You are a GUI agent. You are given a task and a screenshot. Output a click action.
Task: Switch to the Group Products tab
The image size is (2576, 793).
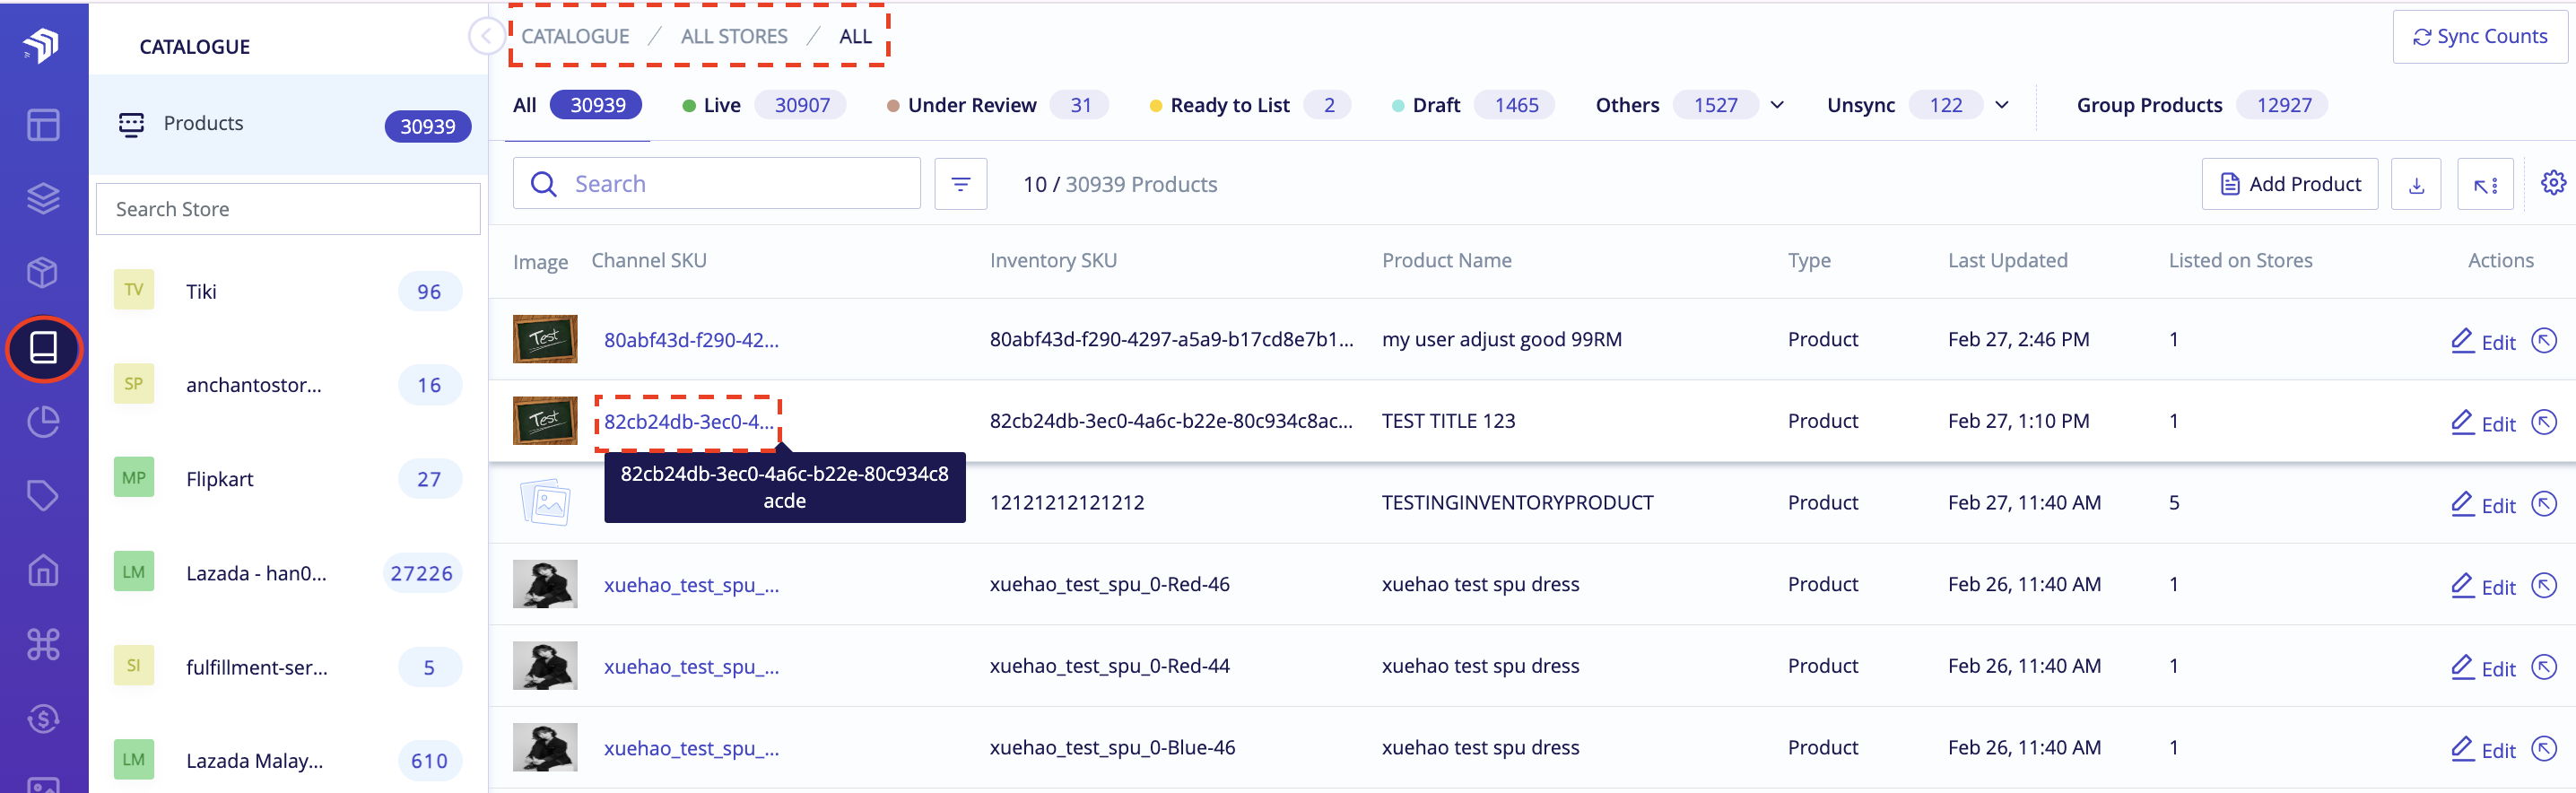[2202, 105]
